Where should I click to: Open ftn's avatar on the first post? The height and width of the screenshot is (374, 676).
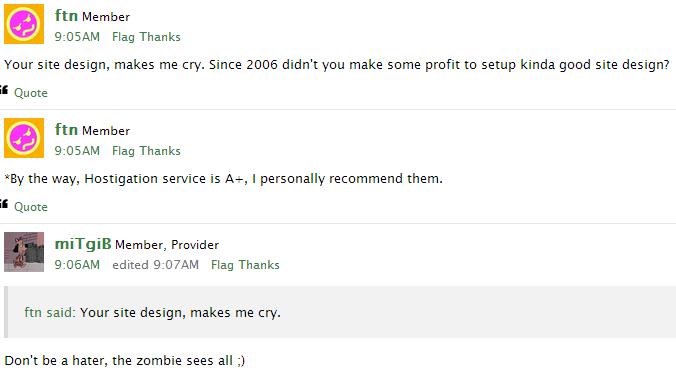(24, 24)
